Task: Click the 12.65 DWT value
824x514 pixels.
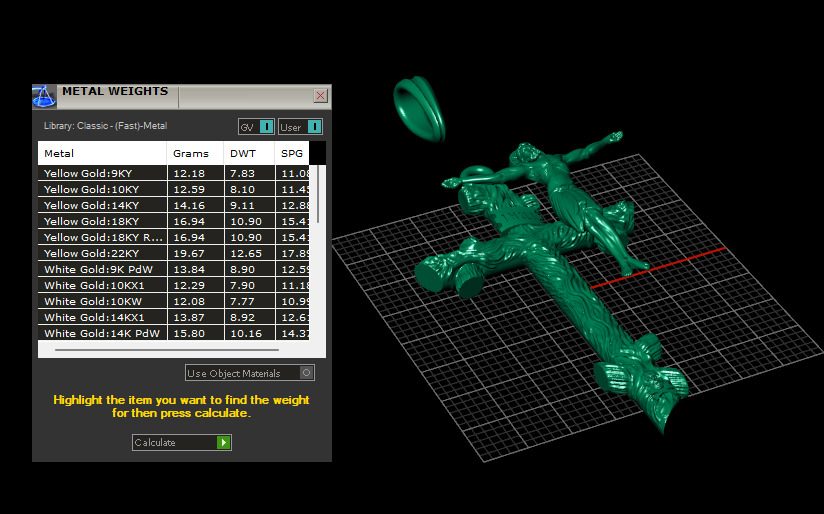Action: pos(245,253)
